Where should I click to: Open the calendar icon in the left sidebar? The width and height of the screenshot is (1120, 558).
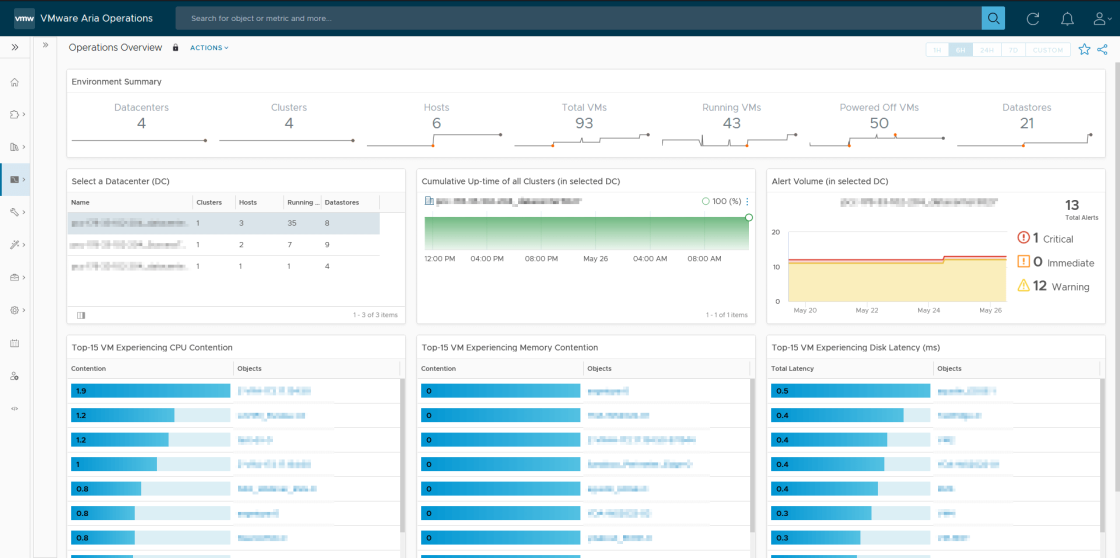(15, 343)
